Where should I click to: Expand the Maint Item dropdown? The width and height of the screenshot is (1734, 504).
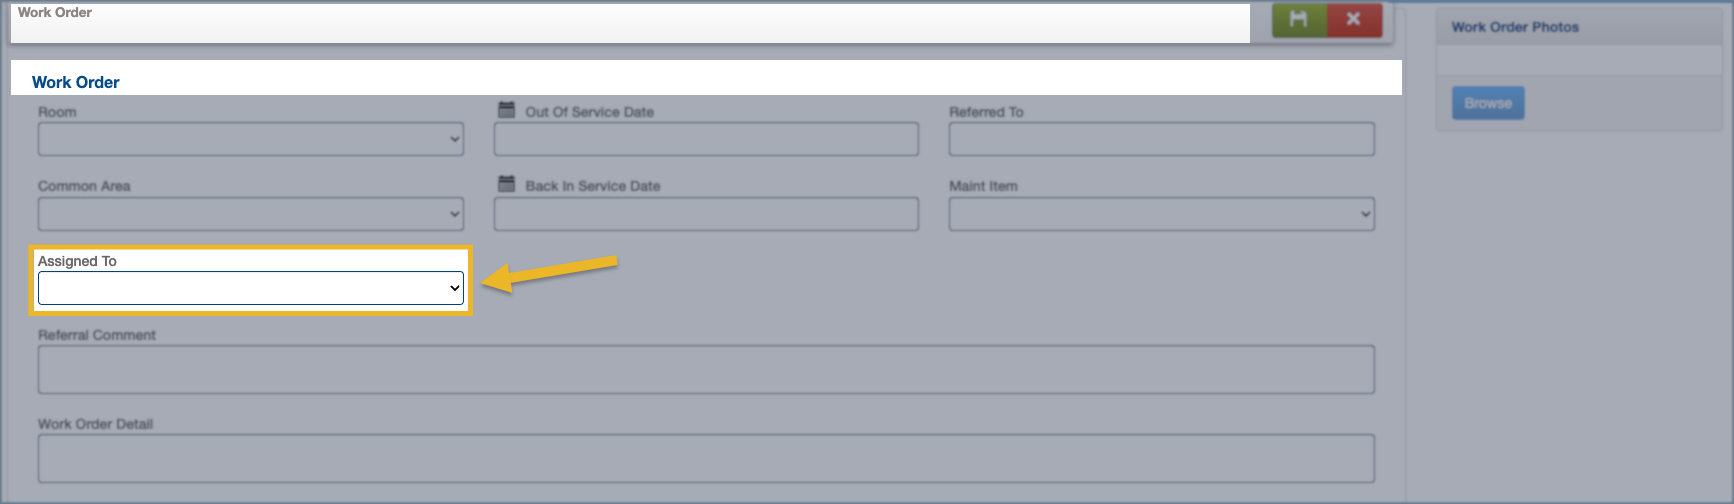pos(1161,213)
